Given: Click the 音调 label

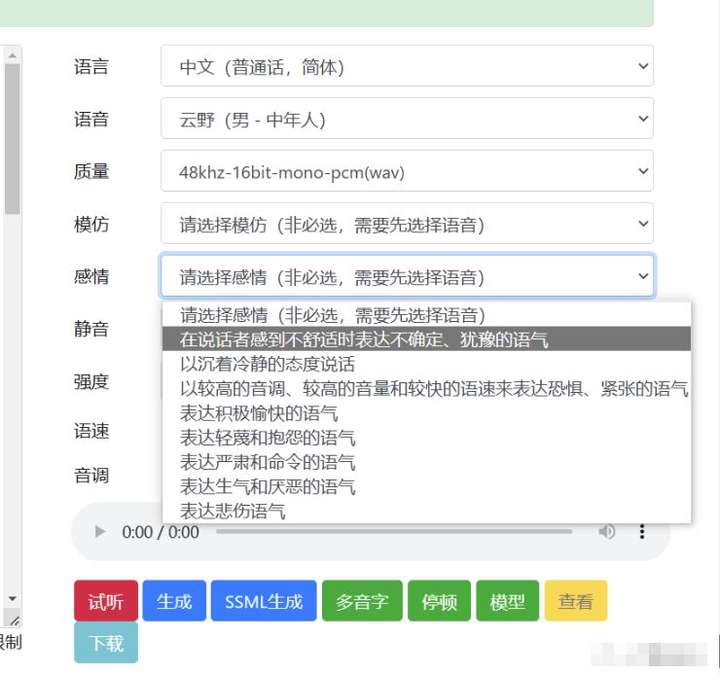Looking at the screenshot, I should pos(91,475).
